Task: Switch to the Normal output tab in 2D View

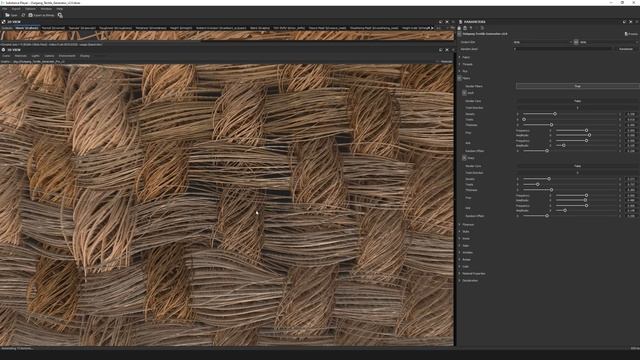Action: [53, 28]
